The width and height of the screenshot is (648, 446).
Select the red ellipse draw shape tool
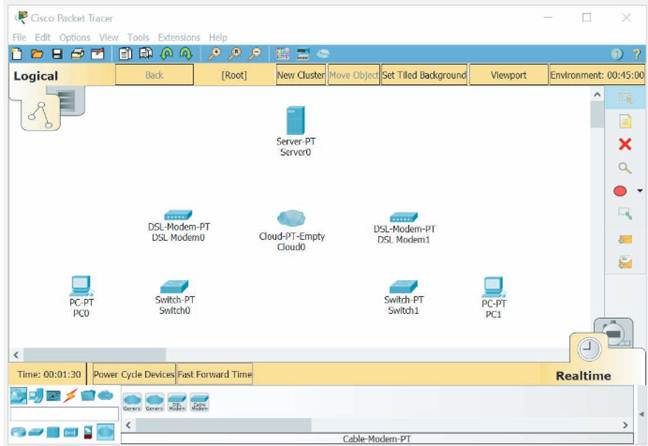(620, 191)
